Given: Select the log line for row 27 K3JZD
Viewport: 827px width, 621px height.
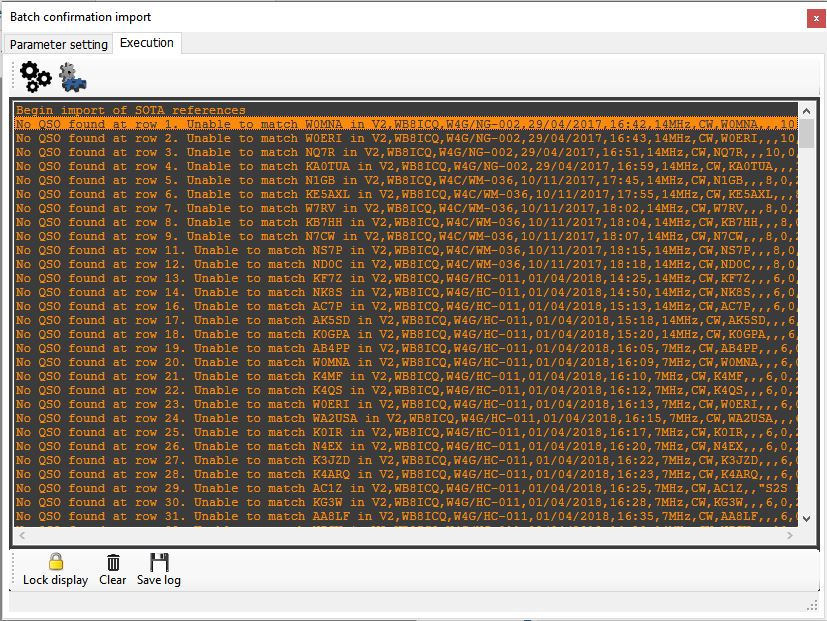Looking at the screenshot, I should 406,460.
